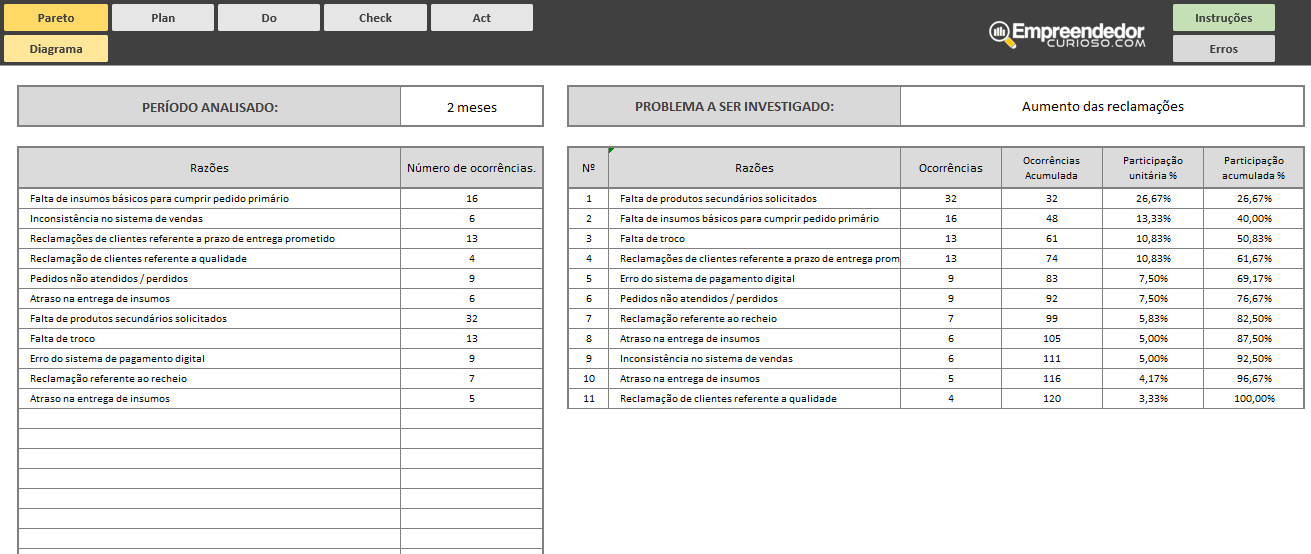Select left-table 'Falta de produtos secundários solicitados' cell

(210, 318)
